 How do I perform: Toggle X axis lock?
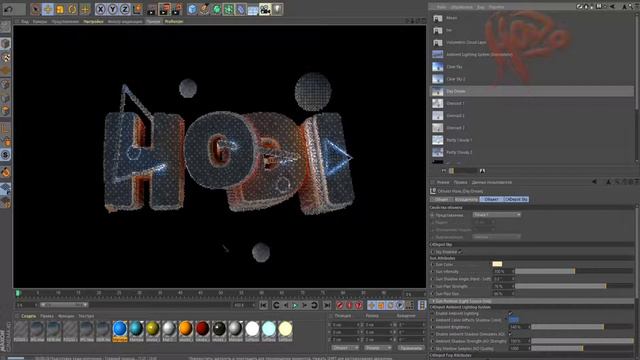click(x=100, y=9)
